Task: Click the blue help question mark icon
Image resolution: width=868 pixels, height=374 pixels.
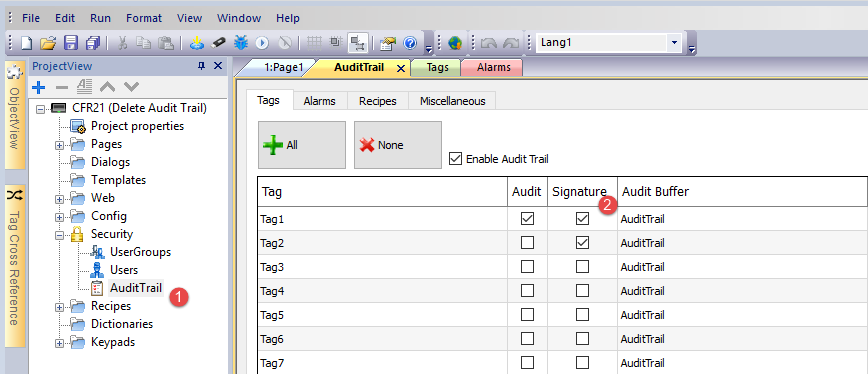Action: click(x=410, y=43)
